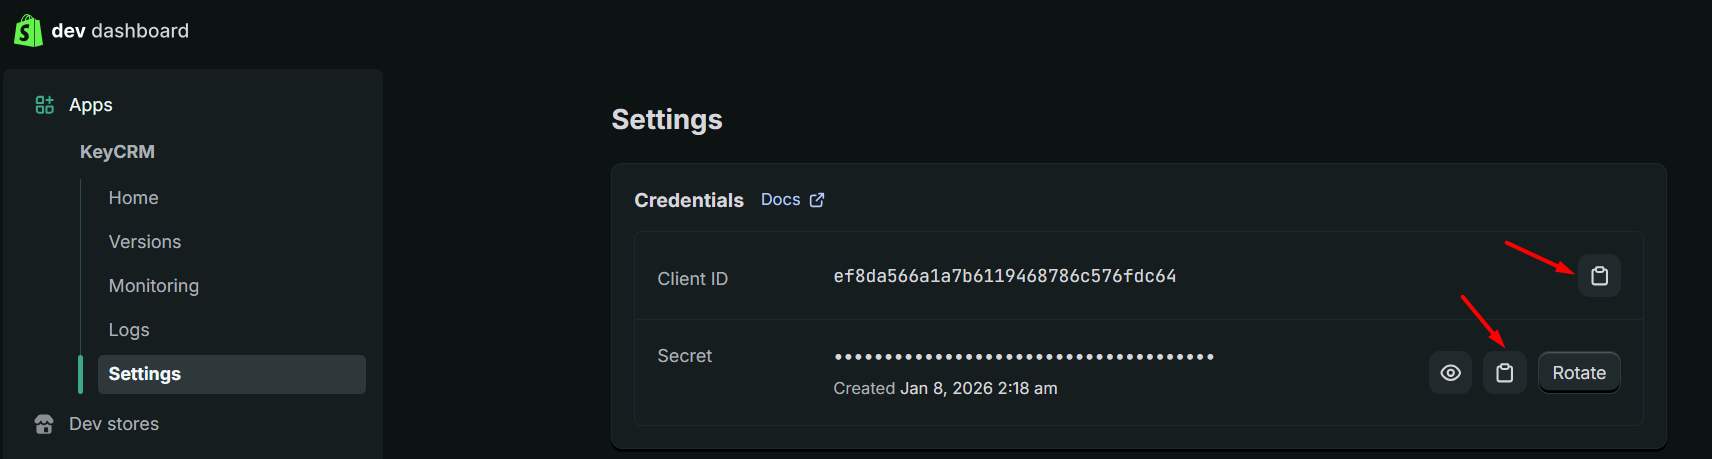Navigate to Monitoring
Screen dimensions: 1712x459
(154, 286)
